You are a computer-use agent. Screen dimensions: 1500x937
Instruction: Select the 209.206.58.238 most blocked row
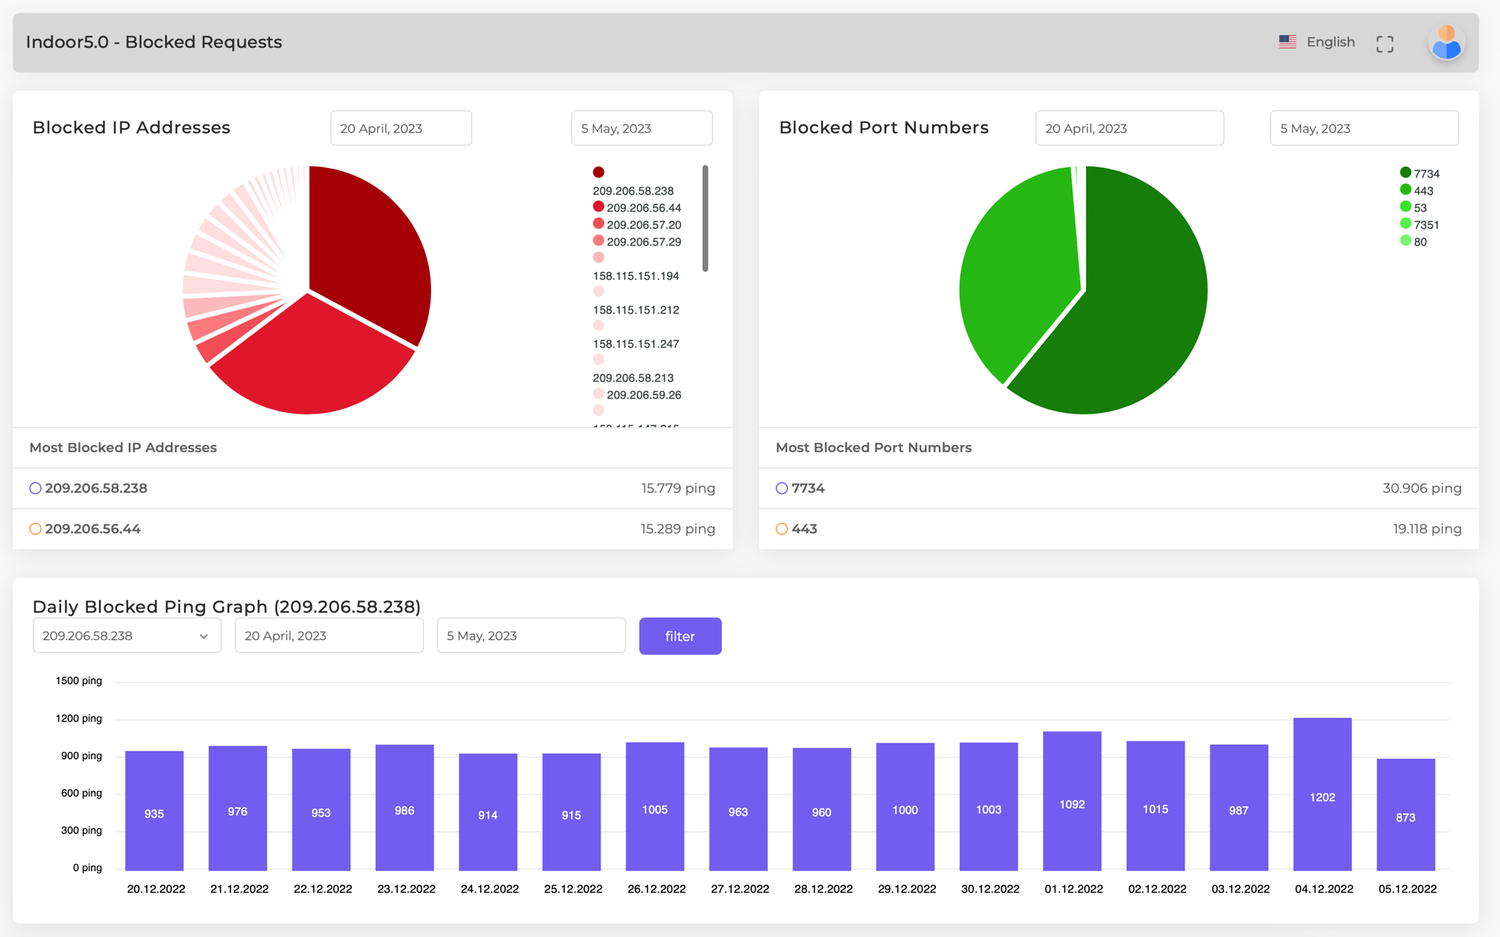pos(372,489)
